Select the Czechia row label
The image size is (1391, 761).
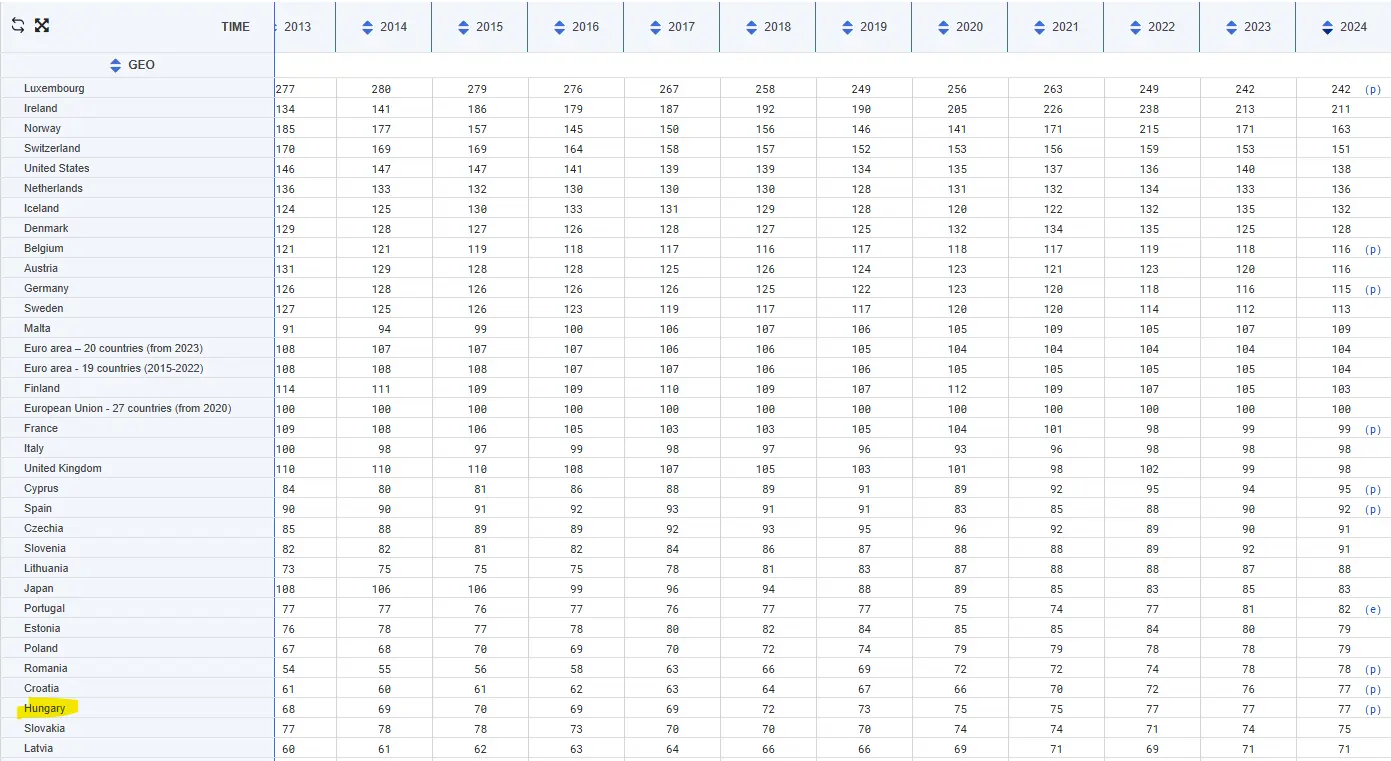pos(44,528)
